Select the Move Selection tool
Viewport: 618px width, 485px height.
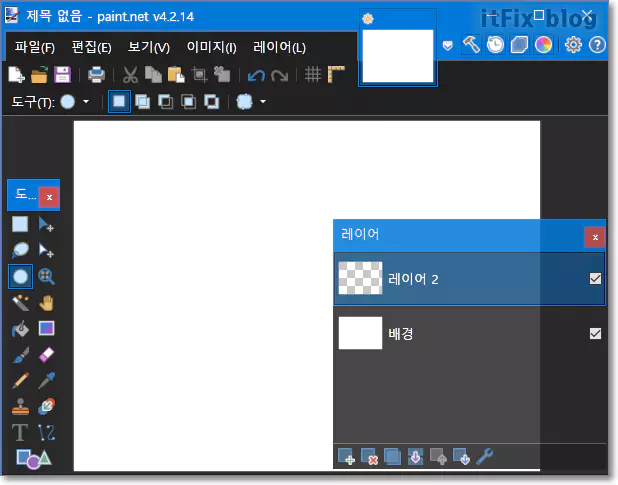(46, 250)
